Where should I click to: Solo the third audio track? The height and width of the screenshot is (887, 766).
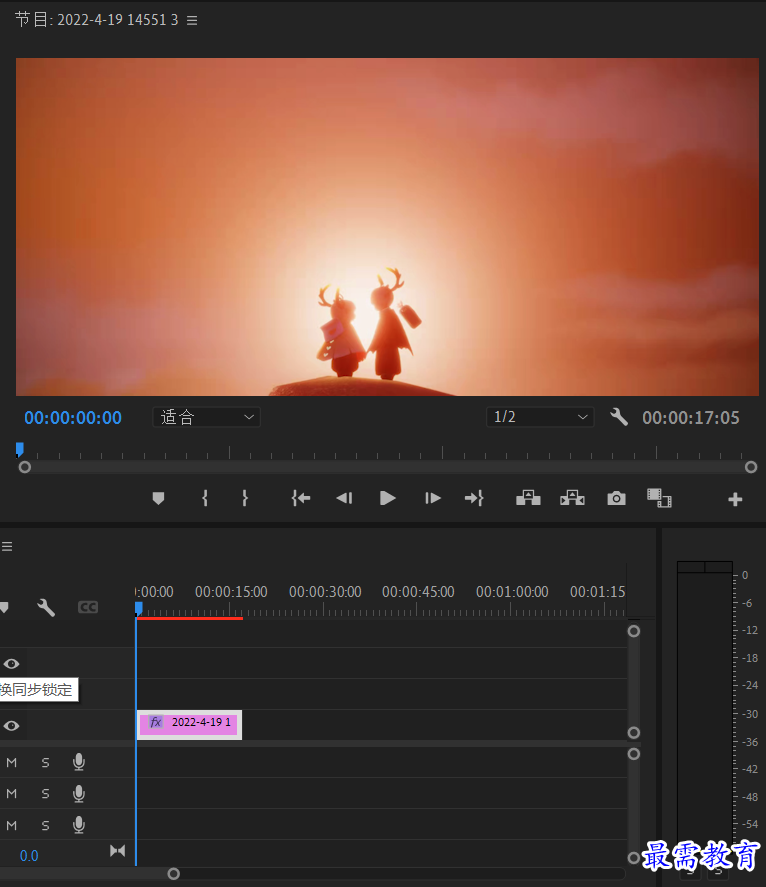[x=45, y=825]
